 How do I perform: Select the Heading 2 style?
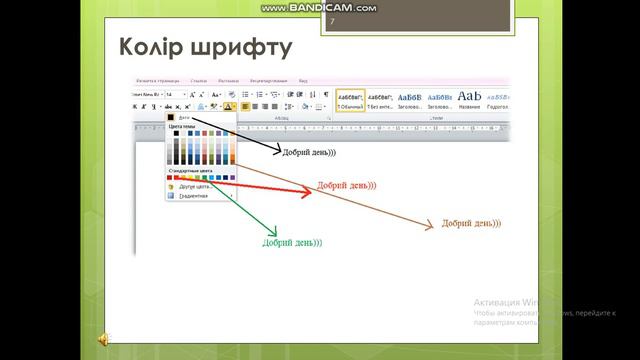tap(440, 100)
